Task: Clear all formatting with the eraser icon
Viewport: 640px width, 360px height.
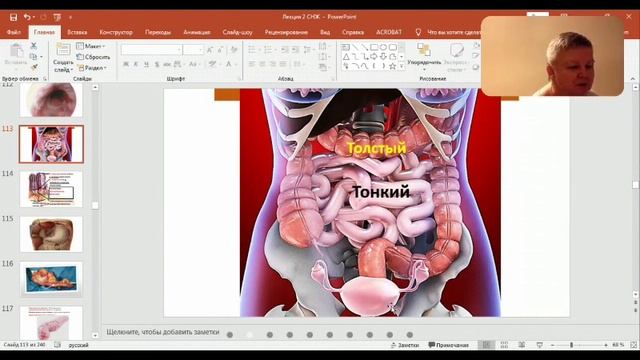Action: click(x=234, y=50)
